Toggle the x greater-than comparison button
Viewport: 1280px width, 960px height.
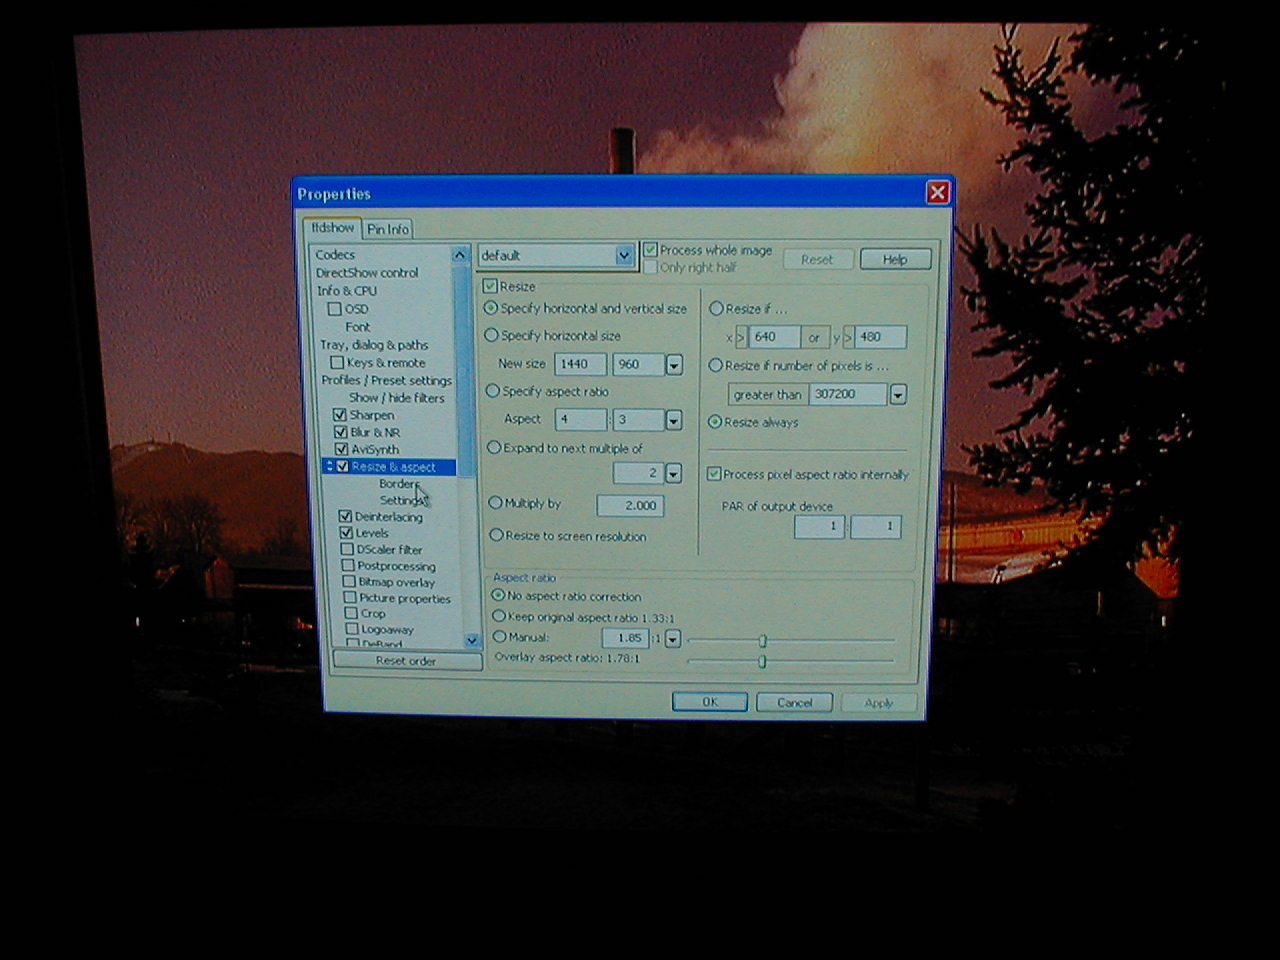[x=741, y=338]
